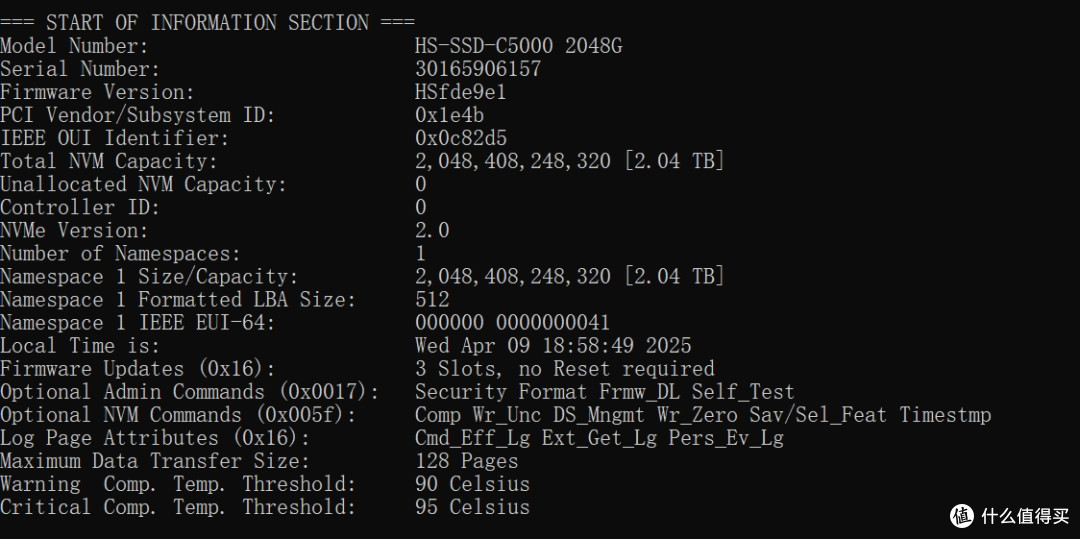Click the START OF INFORMATION SECTION header
Screen dimensions: 1080x539
pos(207,23)
